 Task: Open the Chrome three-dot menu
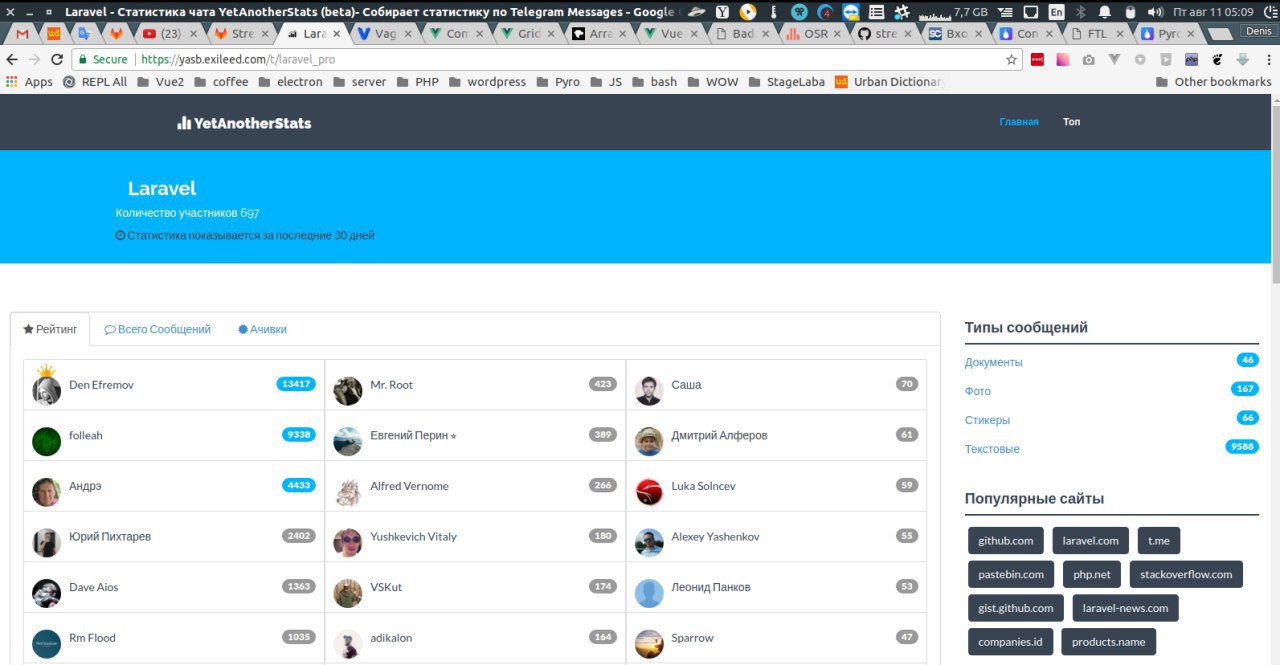tap(1268, 60)
